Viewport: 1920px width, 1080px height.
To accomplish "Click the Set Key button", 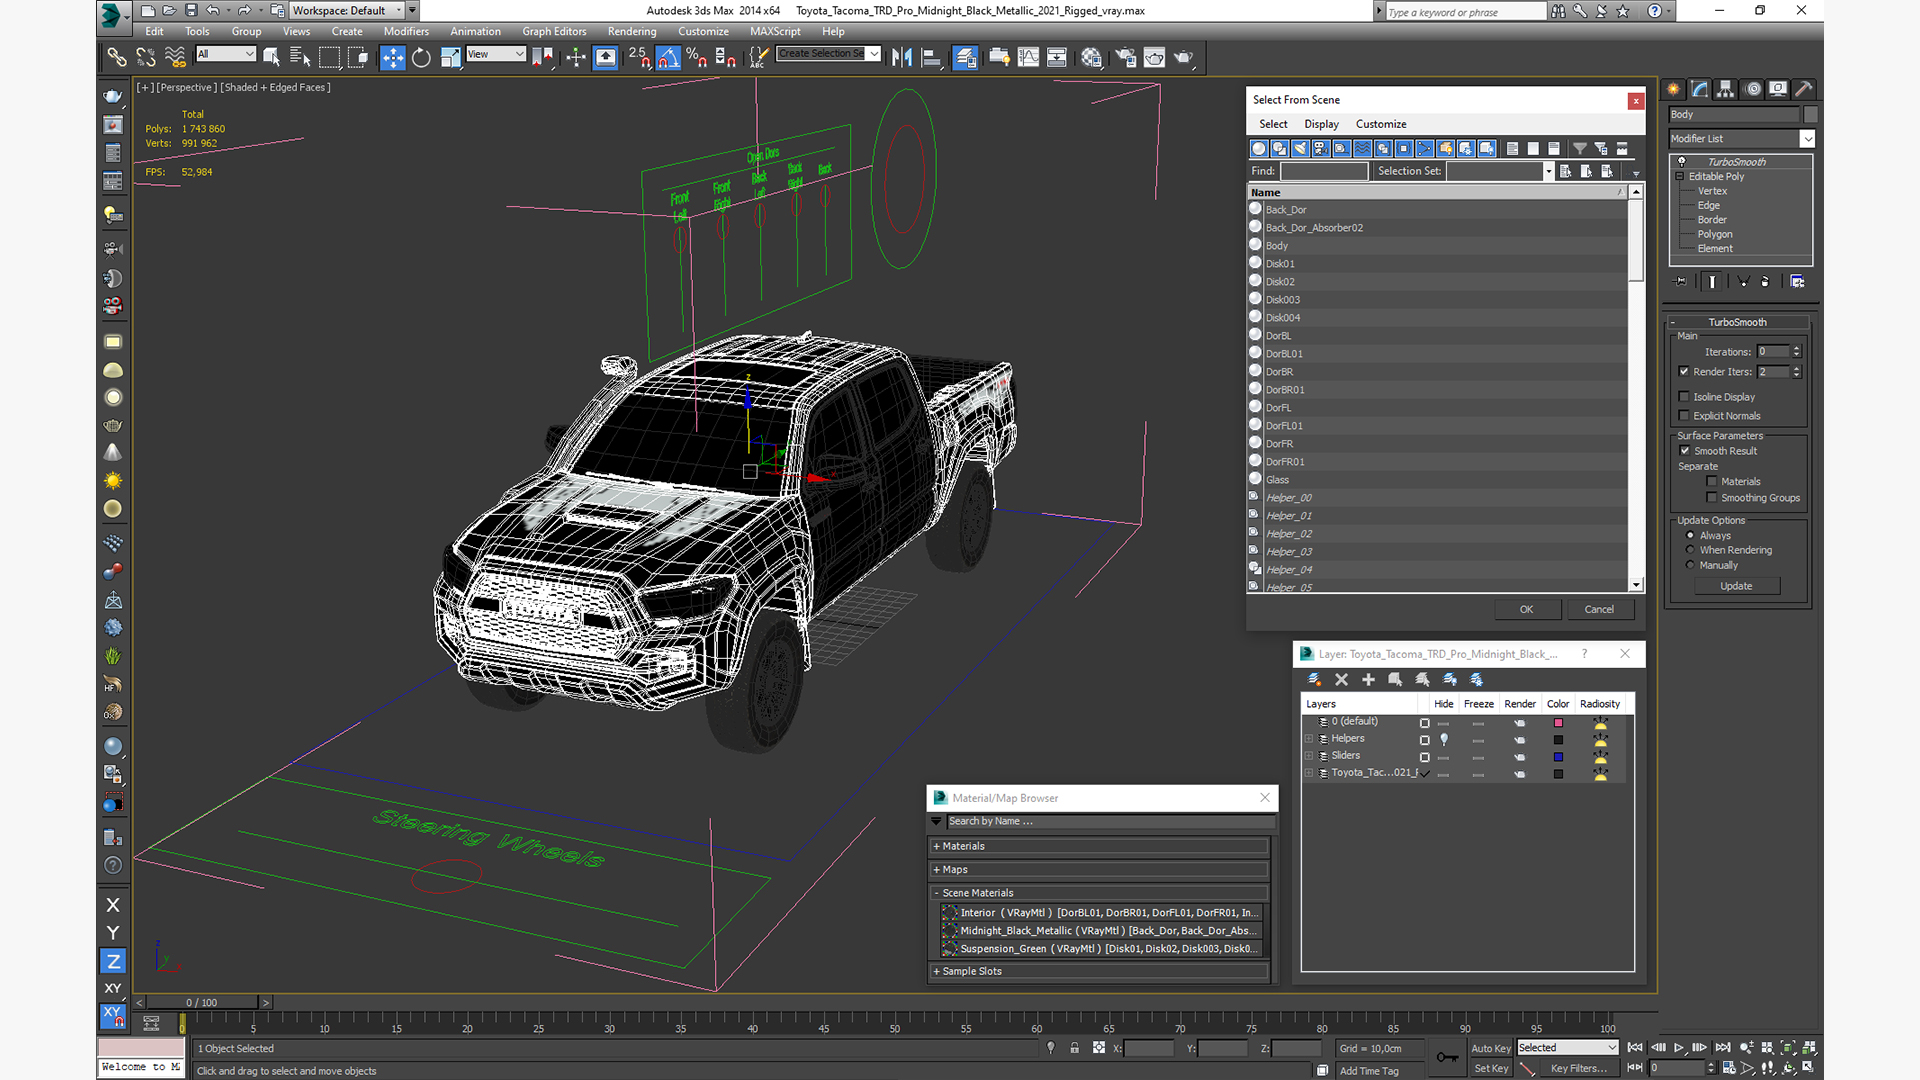I will pos(1491,1068).
